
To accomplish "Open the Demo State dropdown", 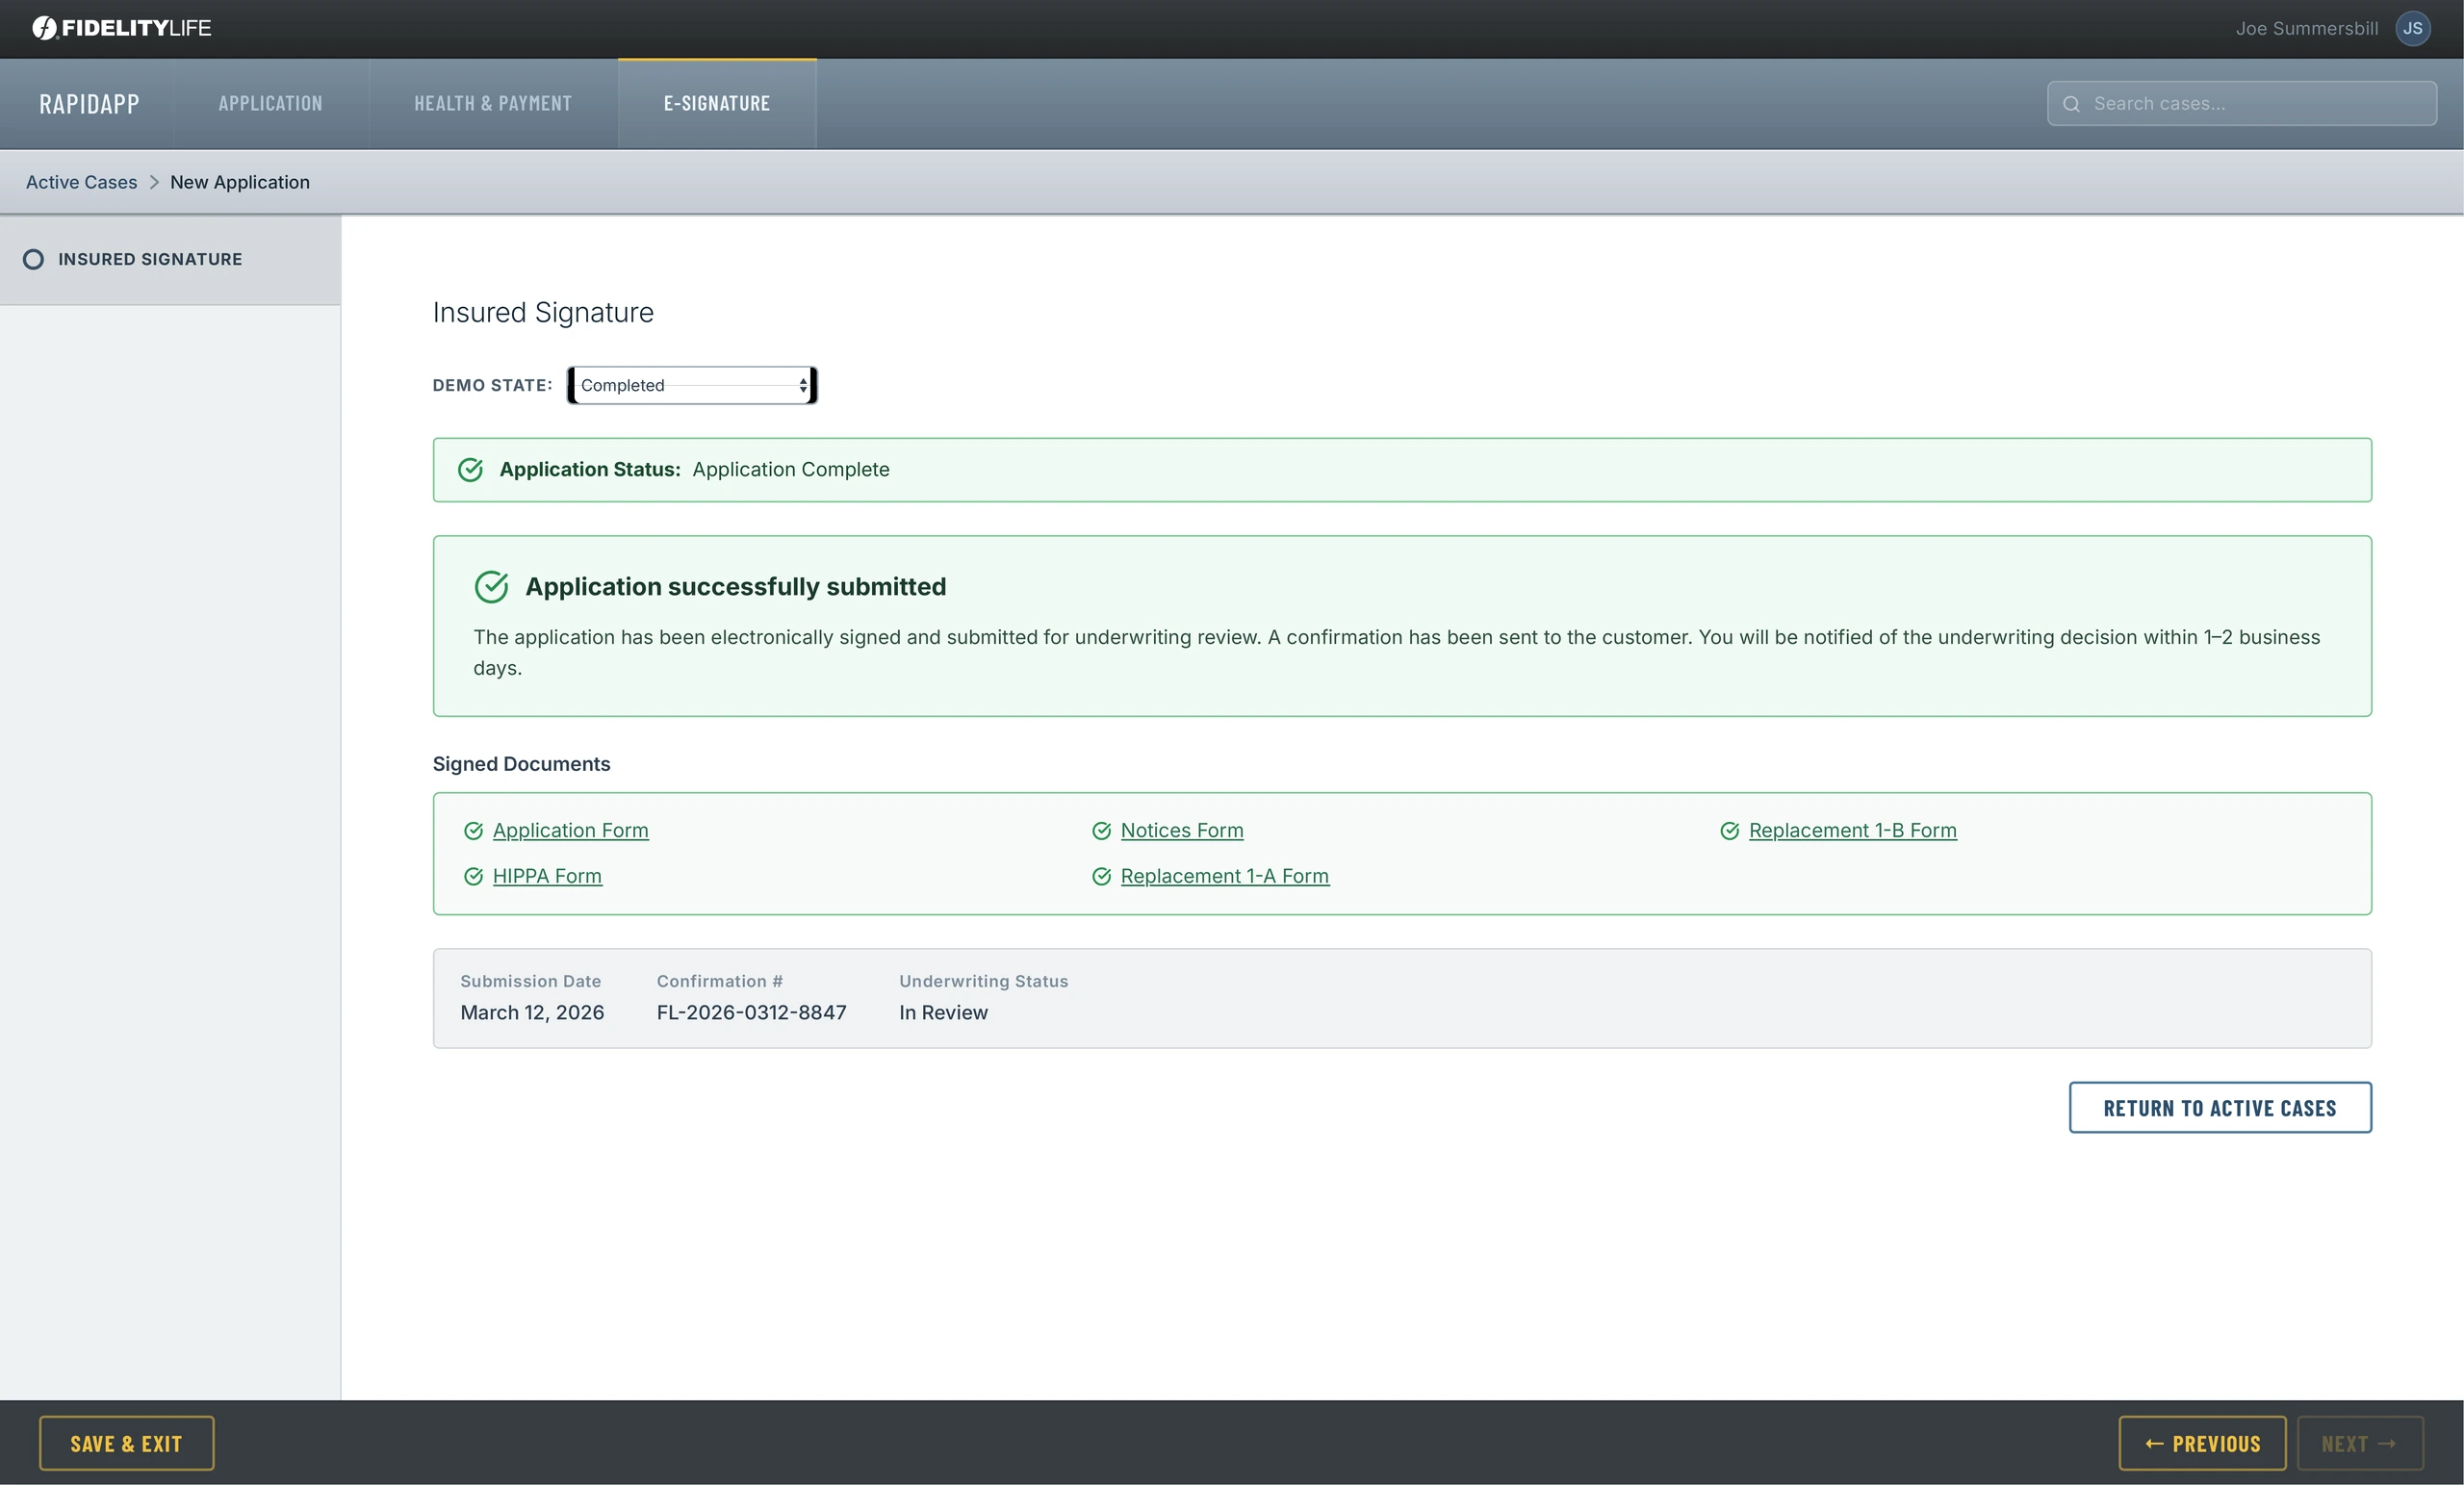I will coord(692,386).
